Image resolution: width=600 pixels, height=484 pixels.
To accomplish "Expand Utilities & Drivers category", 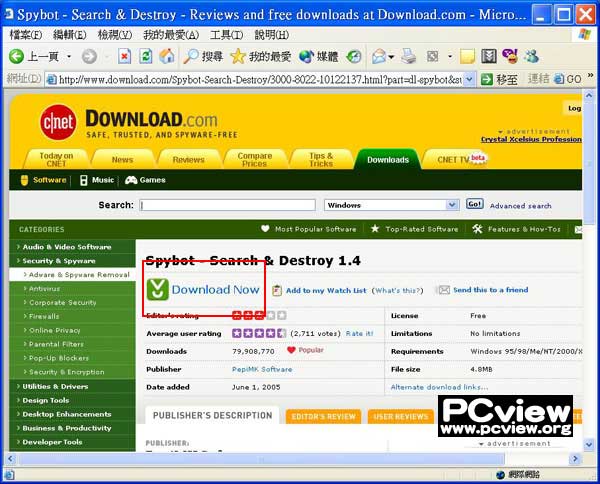I will [55, 386].
